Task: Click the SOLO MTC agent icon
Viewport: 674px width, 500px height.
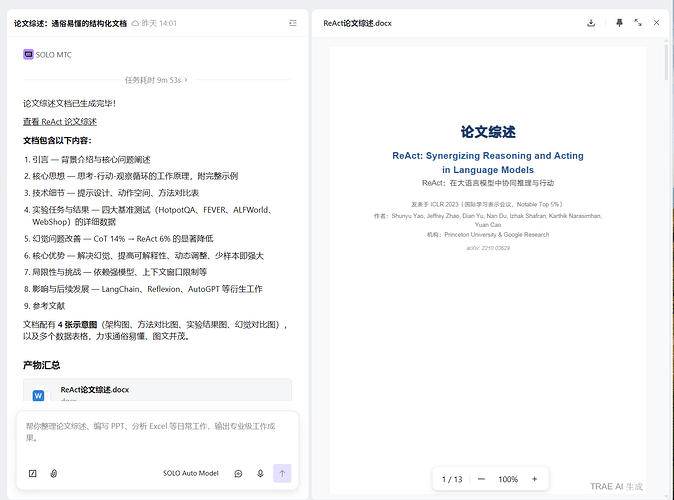Action: [28, 55]
